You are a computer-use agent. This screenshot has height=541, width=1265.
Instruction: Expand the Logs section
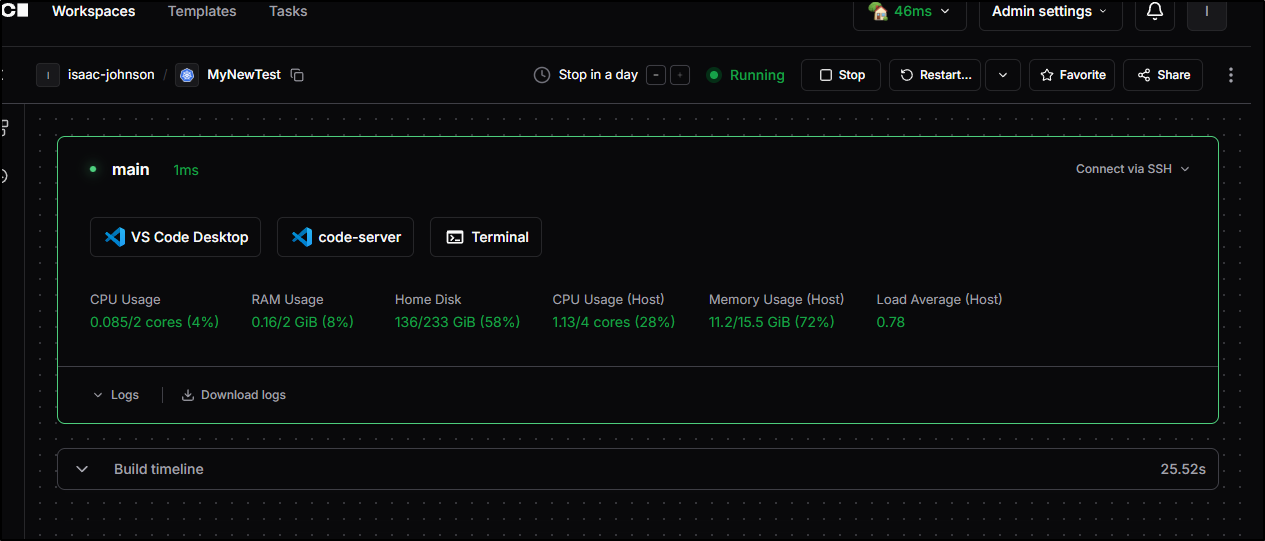[x=116, y=395]
